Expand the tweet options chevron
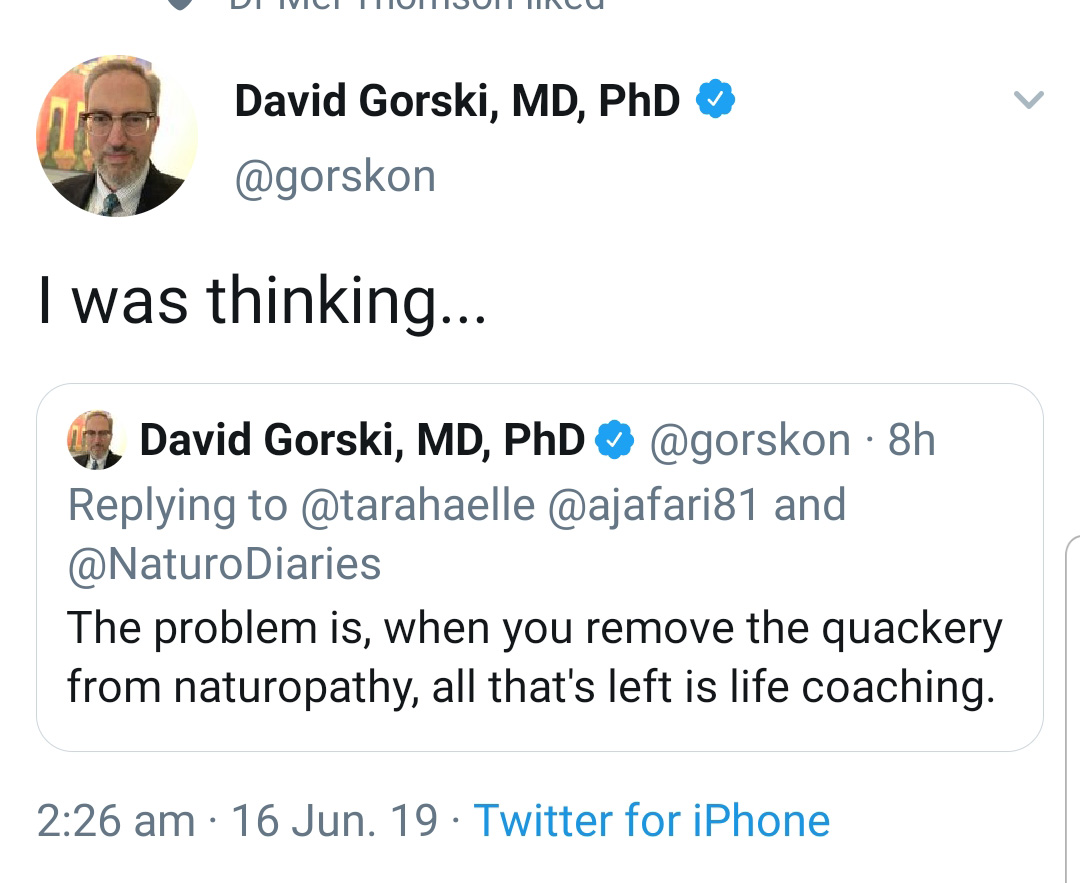 coord(1028,99)
